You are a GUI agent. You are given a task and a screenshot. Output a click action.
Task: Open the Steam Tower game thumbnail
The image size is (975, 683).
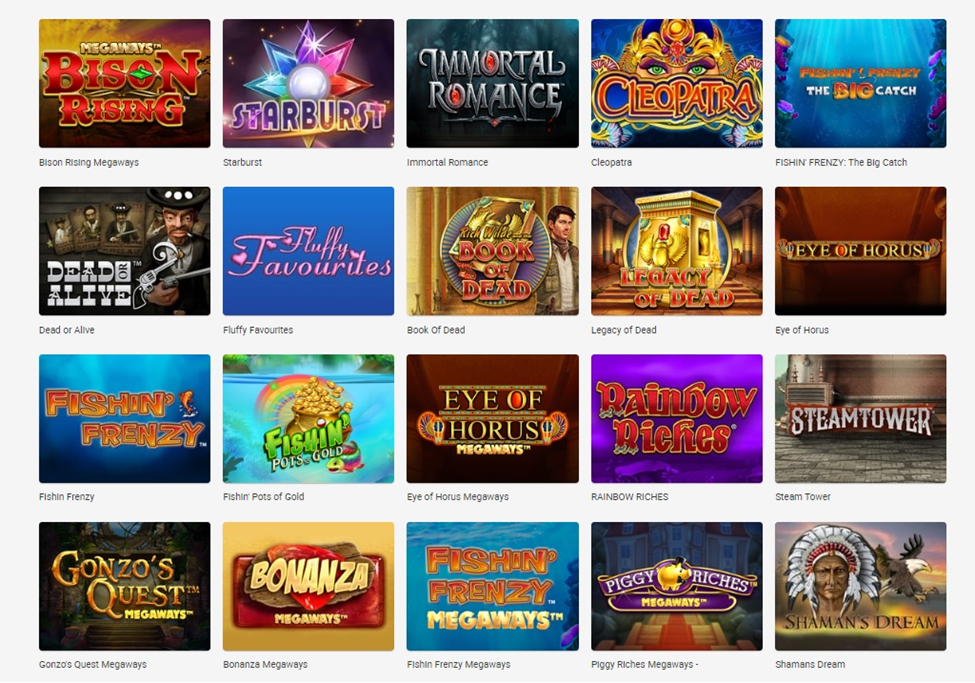click(x=861, y=419)
